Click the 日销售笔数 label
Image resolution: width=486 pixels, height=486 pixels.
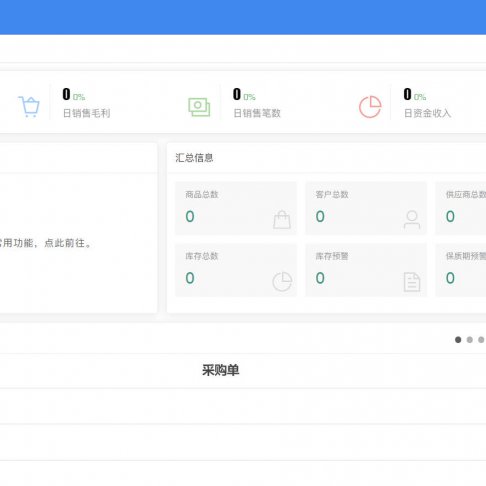tap(257, 113)
